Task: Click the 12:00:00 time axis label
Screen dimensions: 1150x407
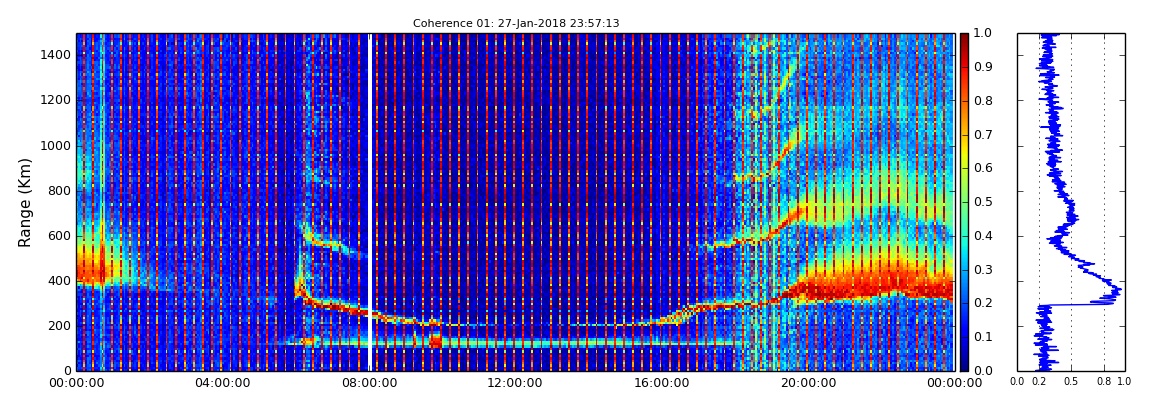Action: click(513, 382)
